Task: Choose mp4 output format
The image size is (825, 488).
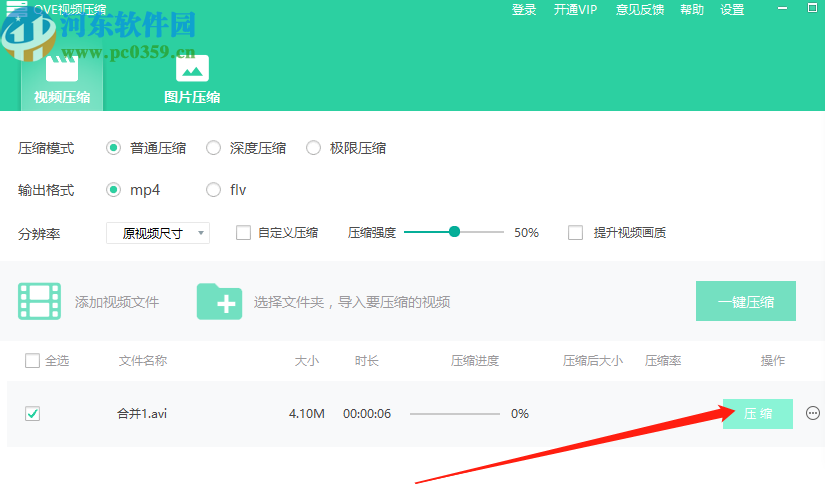Action: click(x=113, y=190)
